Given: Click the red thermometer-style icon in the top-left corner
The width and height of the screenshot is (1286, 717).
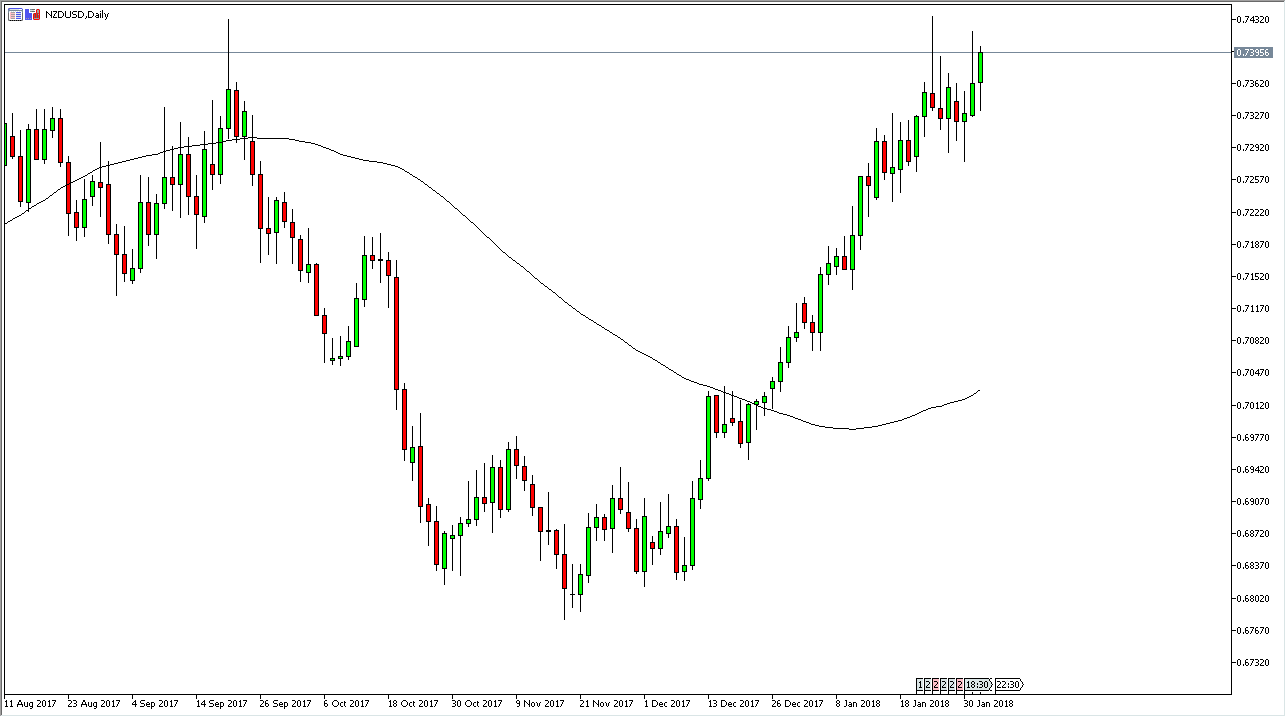Looking at the screenshot, I should pos(35,14).
